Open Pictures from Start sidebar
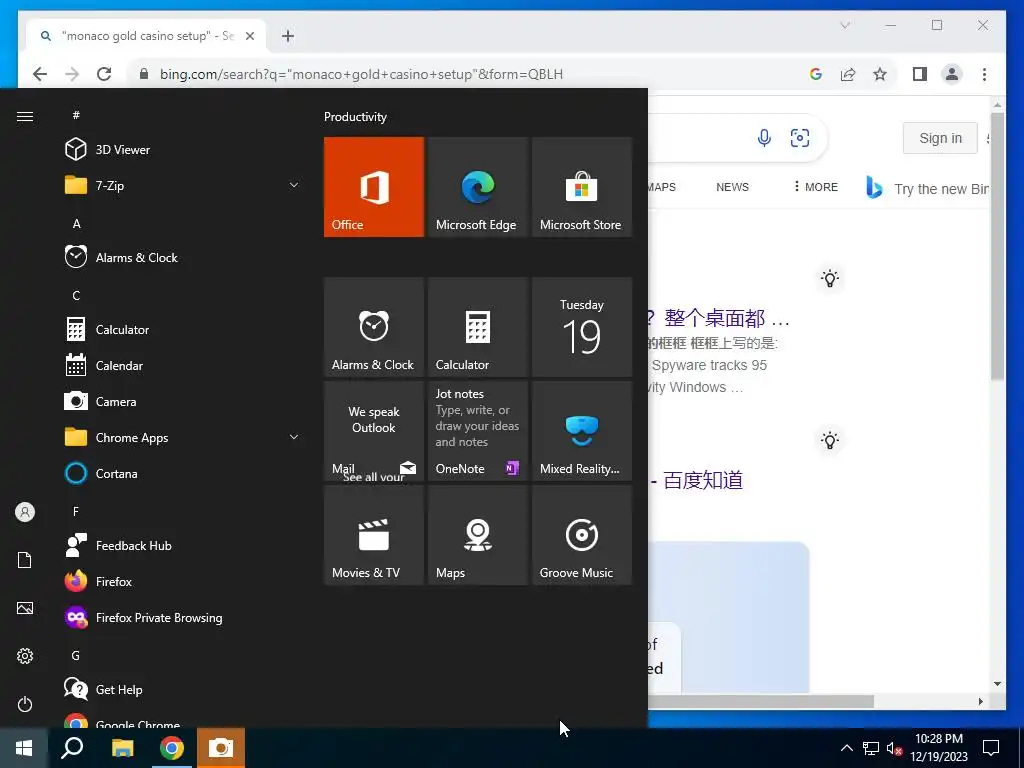Viewport: 1024px width, 768px height. pos(25,608)
